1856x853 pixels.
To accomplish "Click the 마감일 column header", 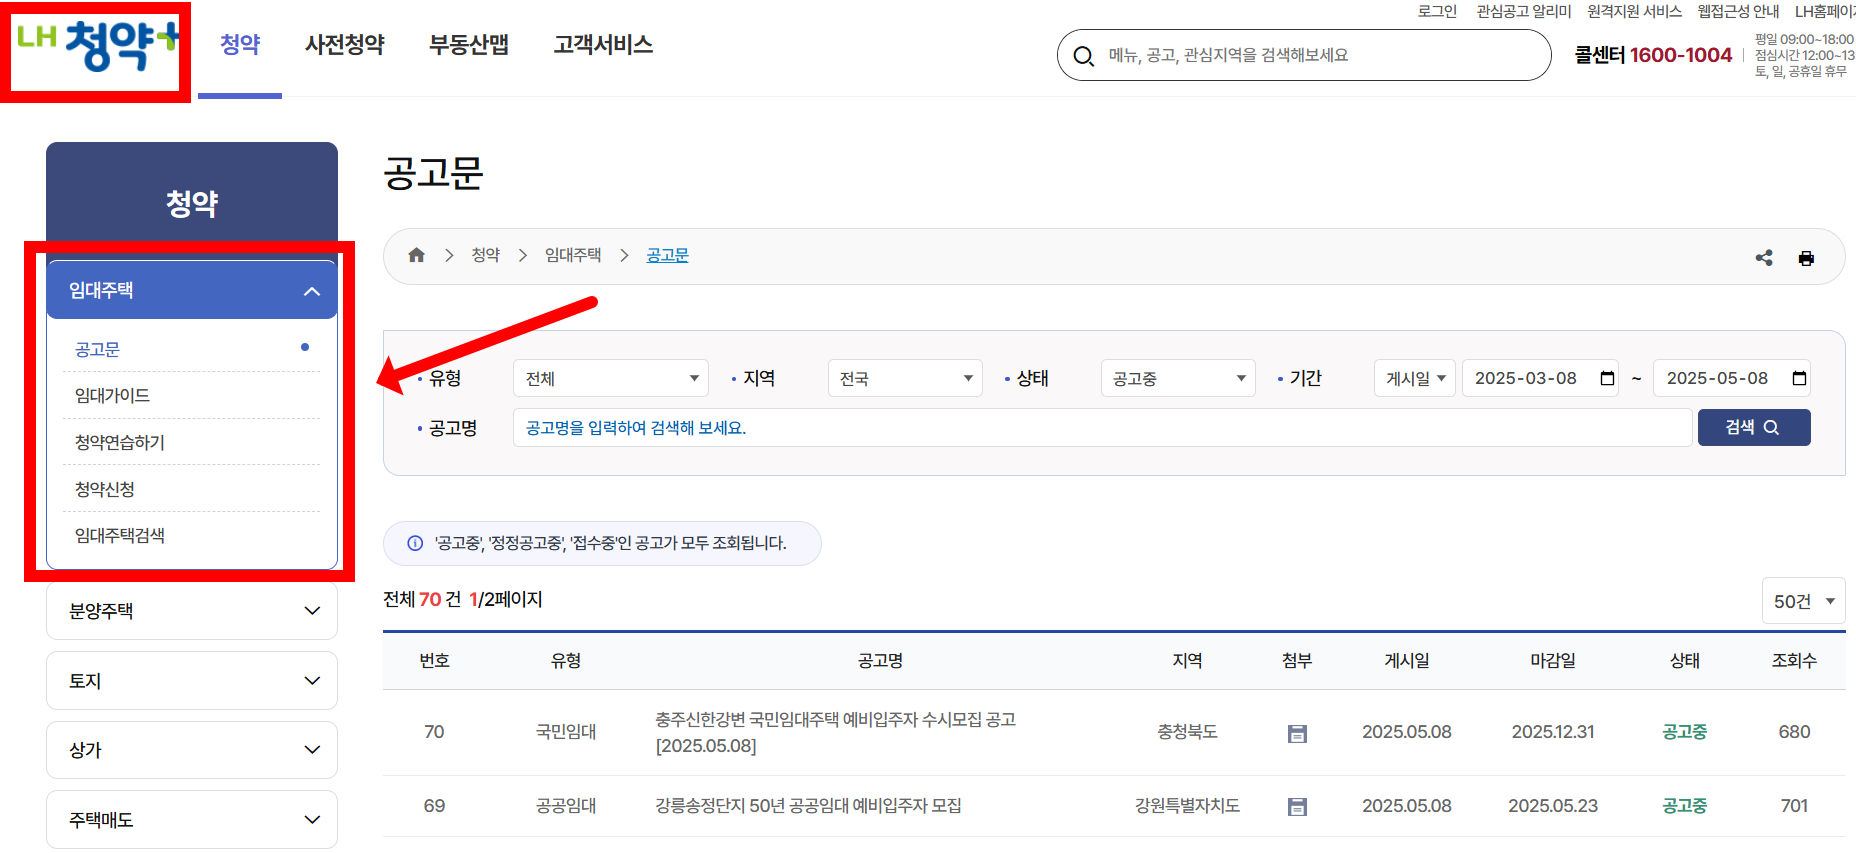I will click(x=1552, y=661).
